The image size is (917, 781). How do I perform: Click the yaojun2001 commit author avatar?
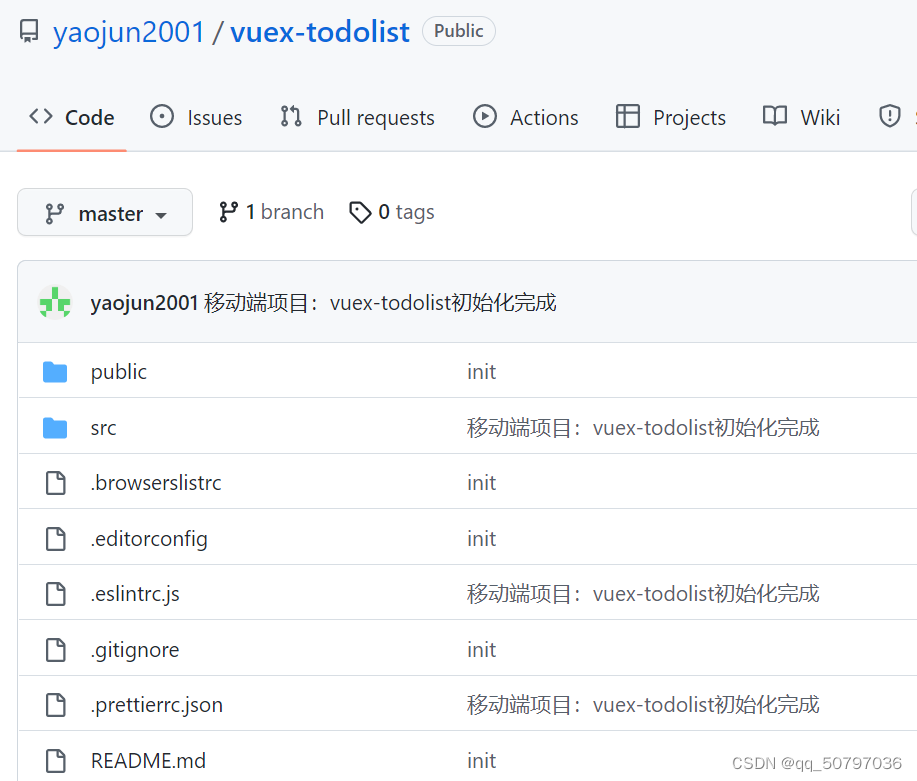pos(55,302)
